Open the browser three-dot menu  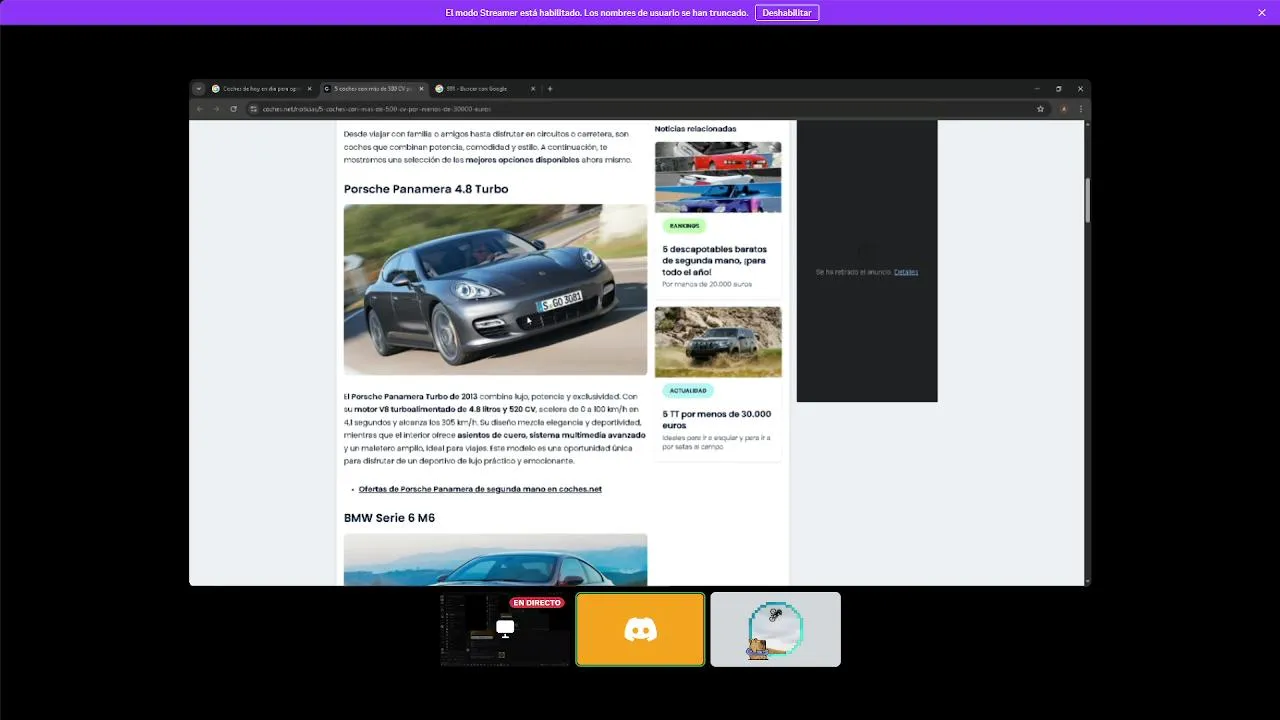pyautogui.click(x=1080, y=108)
